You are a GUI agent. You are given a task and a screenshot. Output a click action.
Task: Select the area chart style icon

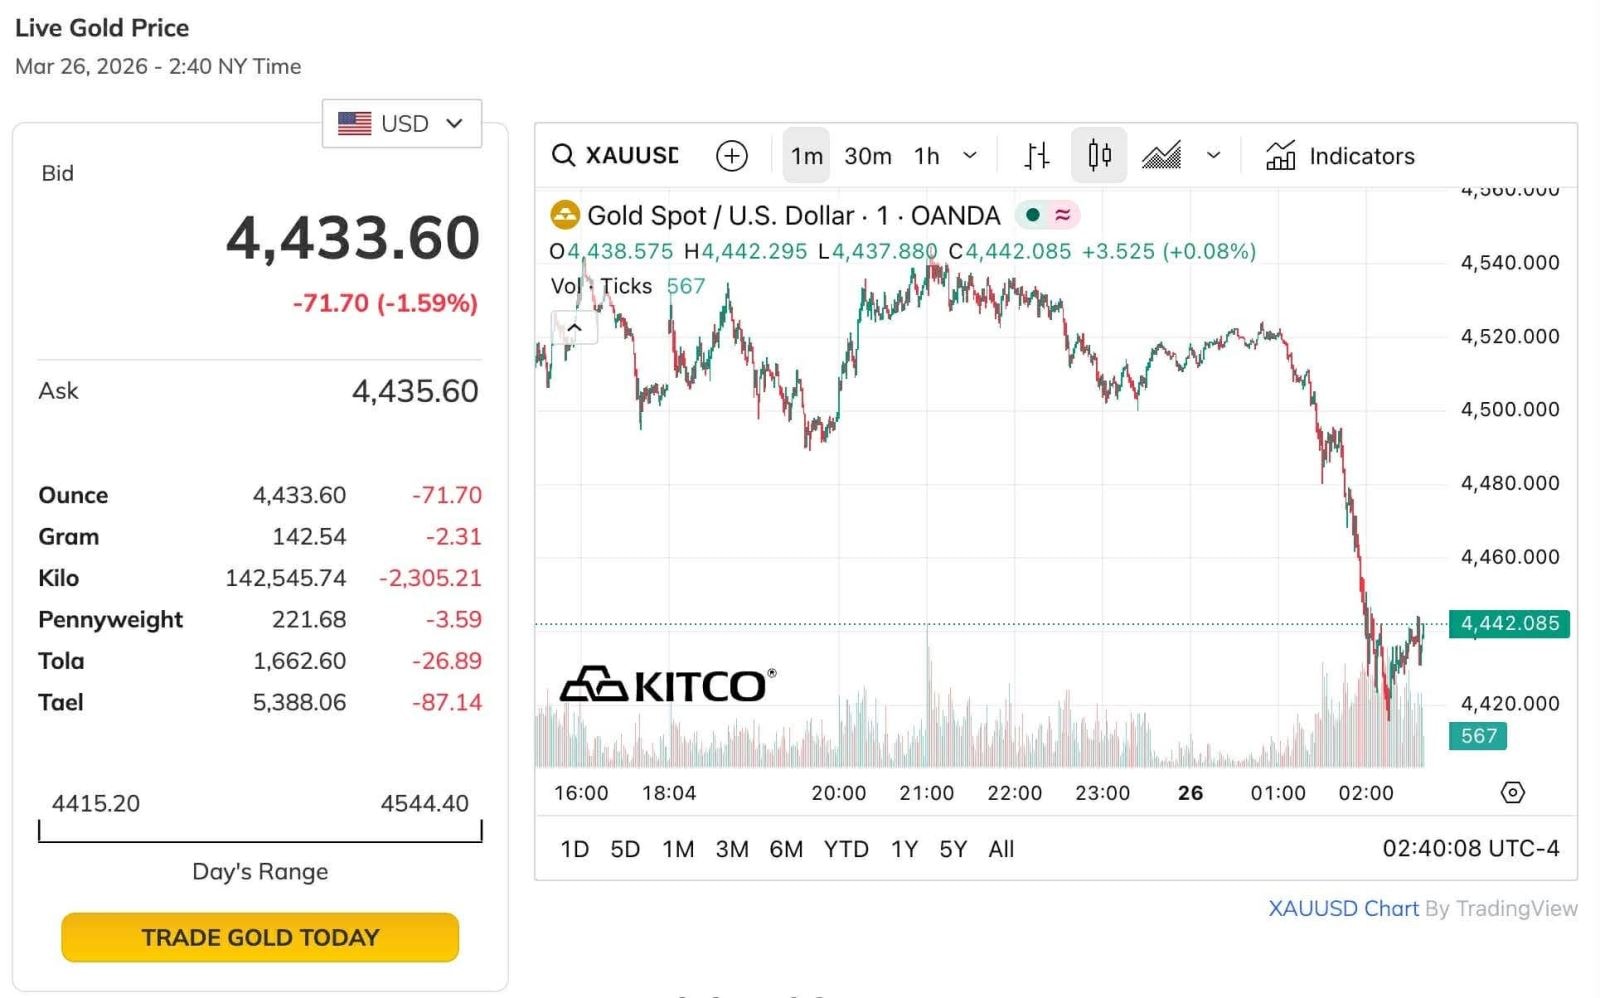(x=1161, y=156)
